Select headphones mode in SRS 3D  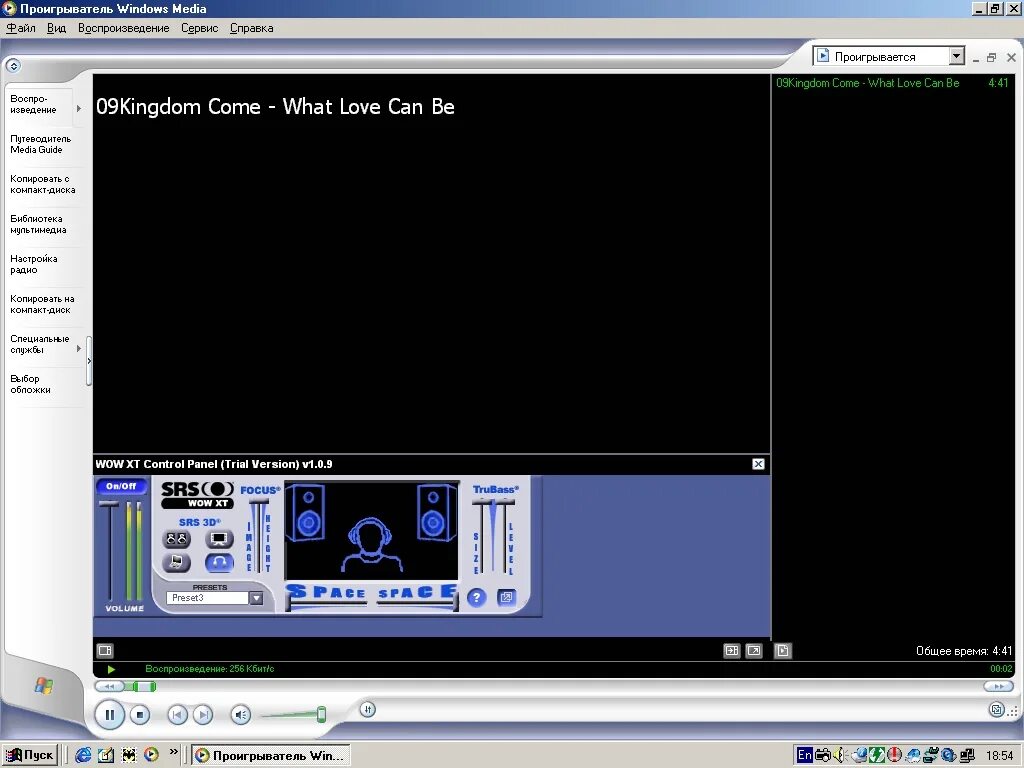coord(219,562)
